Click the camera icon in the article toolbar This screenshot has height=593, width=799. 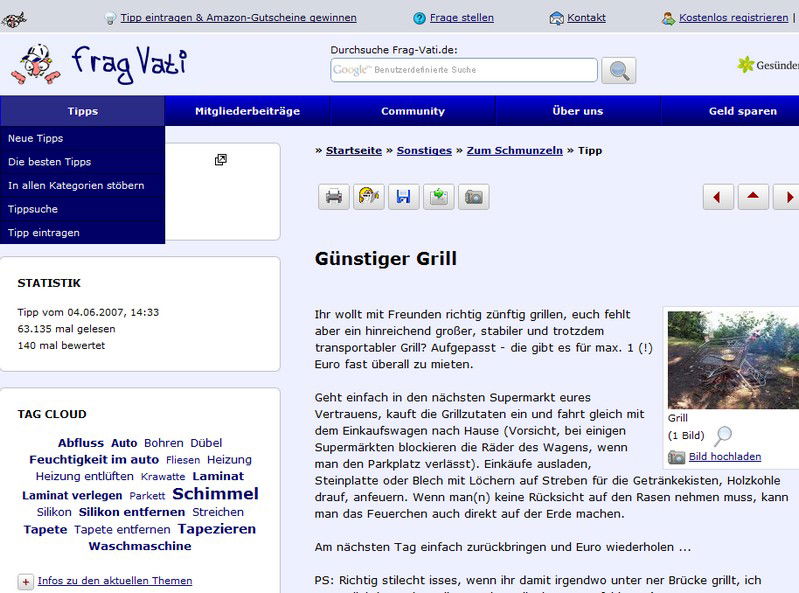(x=473, y=197)
